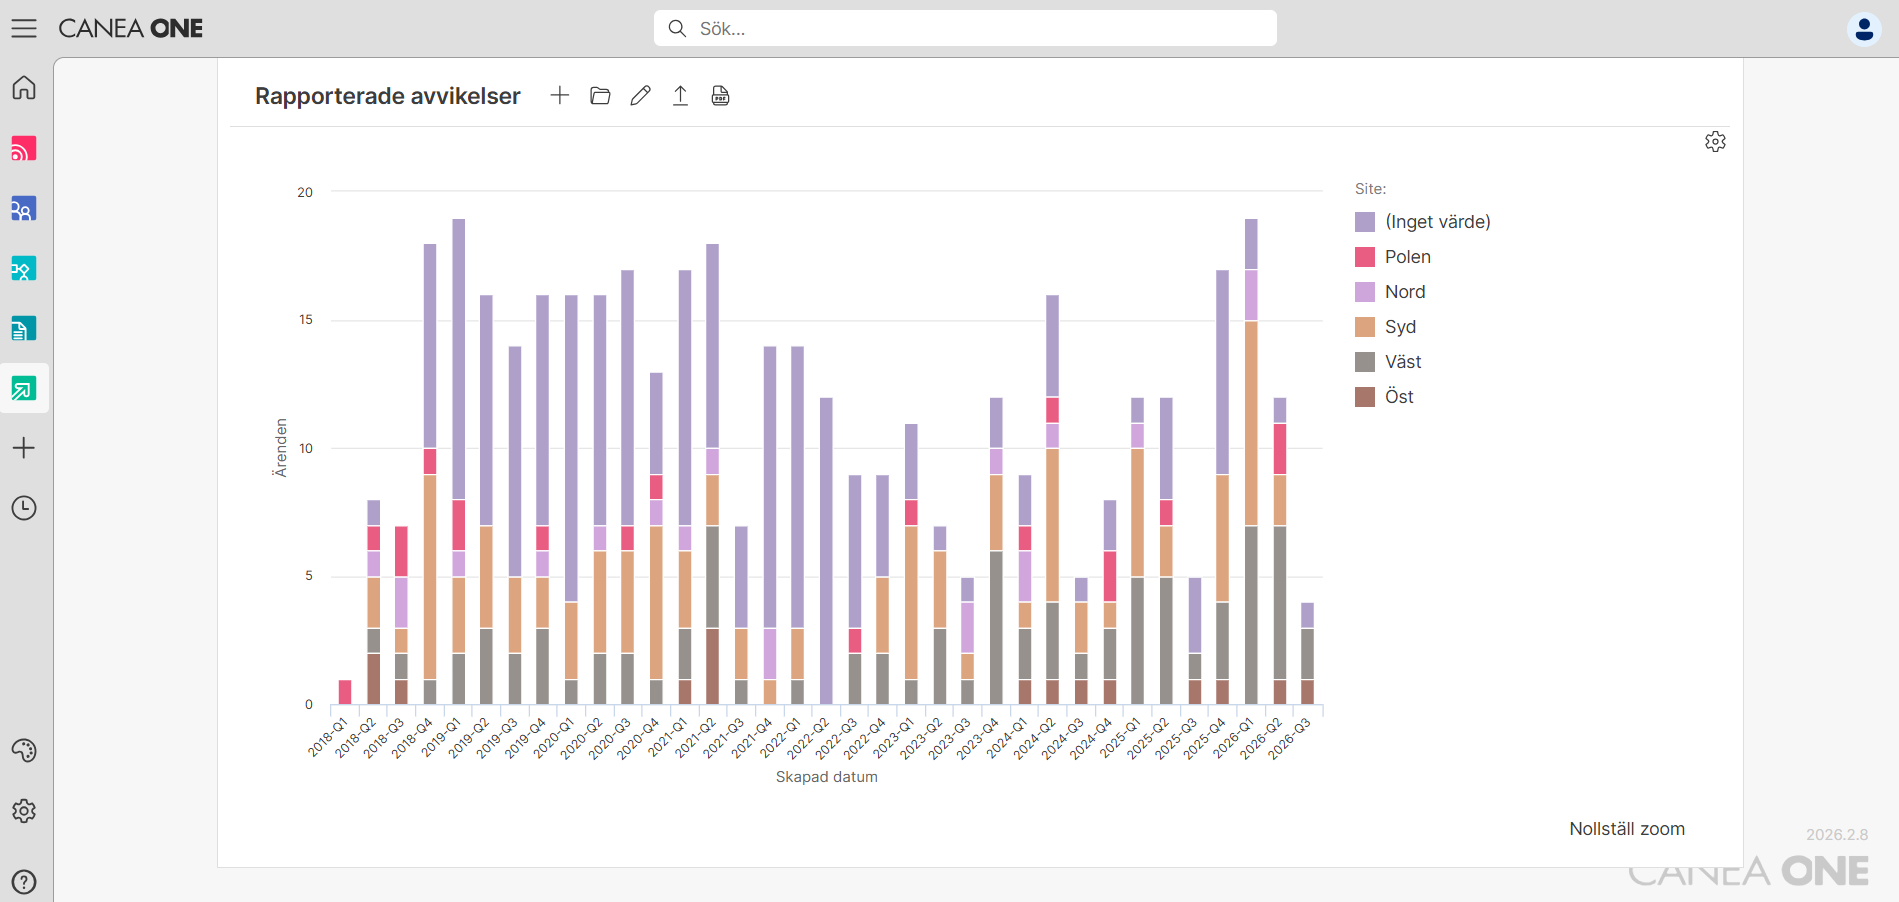1899x902 pixels.
Task: Click the Rapporterade avvikelser title
Action: tap(388, 96)
